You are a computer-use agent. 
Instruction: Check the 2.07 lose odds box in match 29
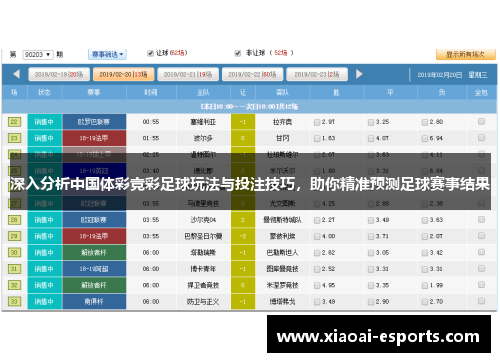[x=425, y=237]
